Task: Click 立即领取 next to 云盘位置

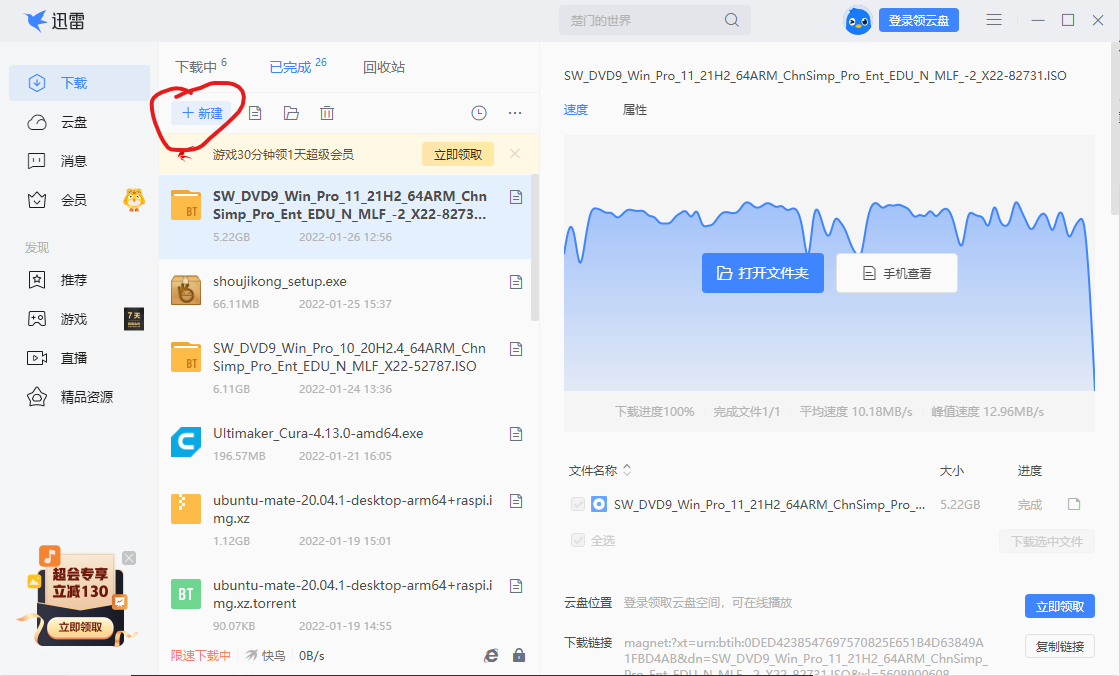Action: (1060, 607)
